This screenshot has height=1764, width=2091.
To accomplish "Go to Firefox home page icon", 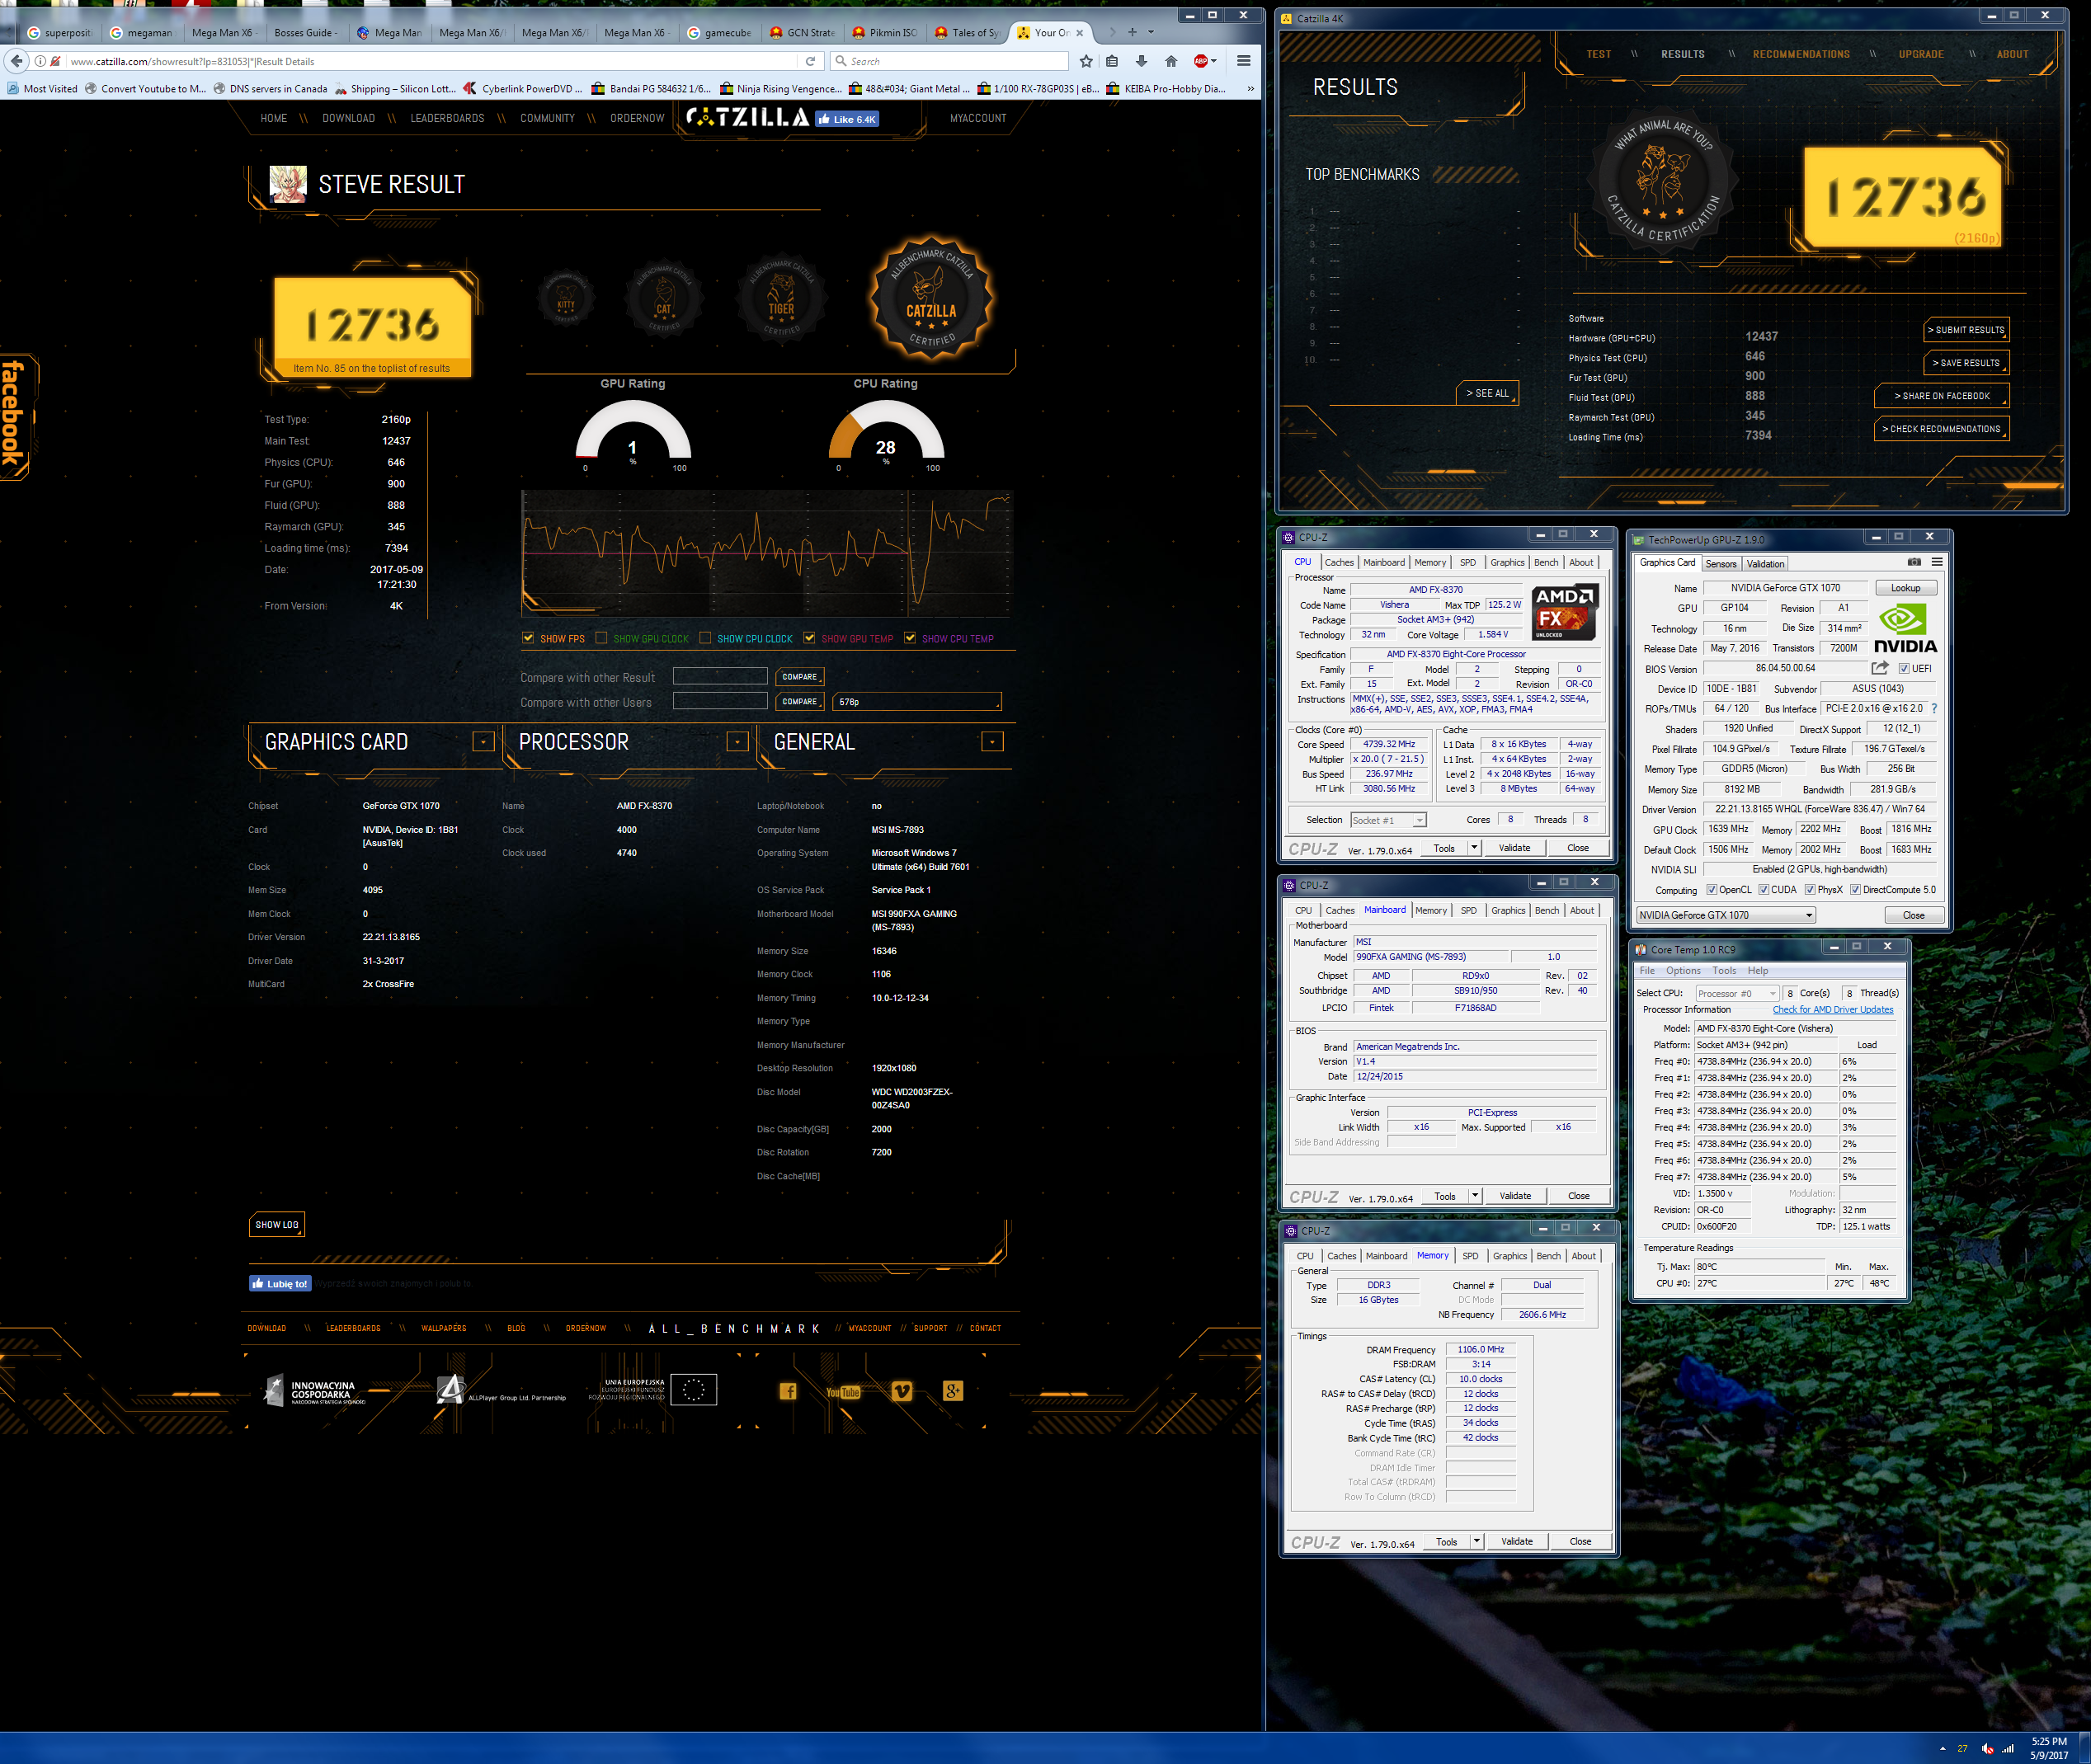I will pos(1171,61).
